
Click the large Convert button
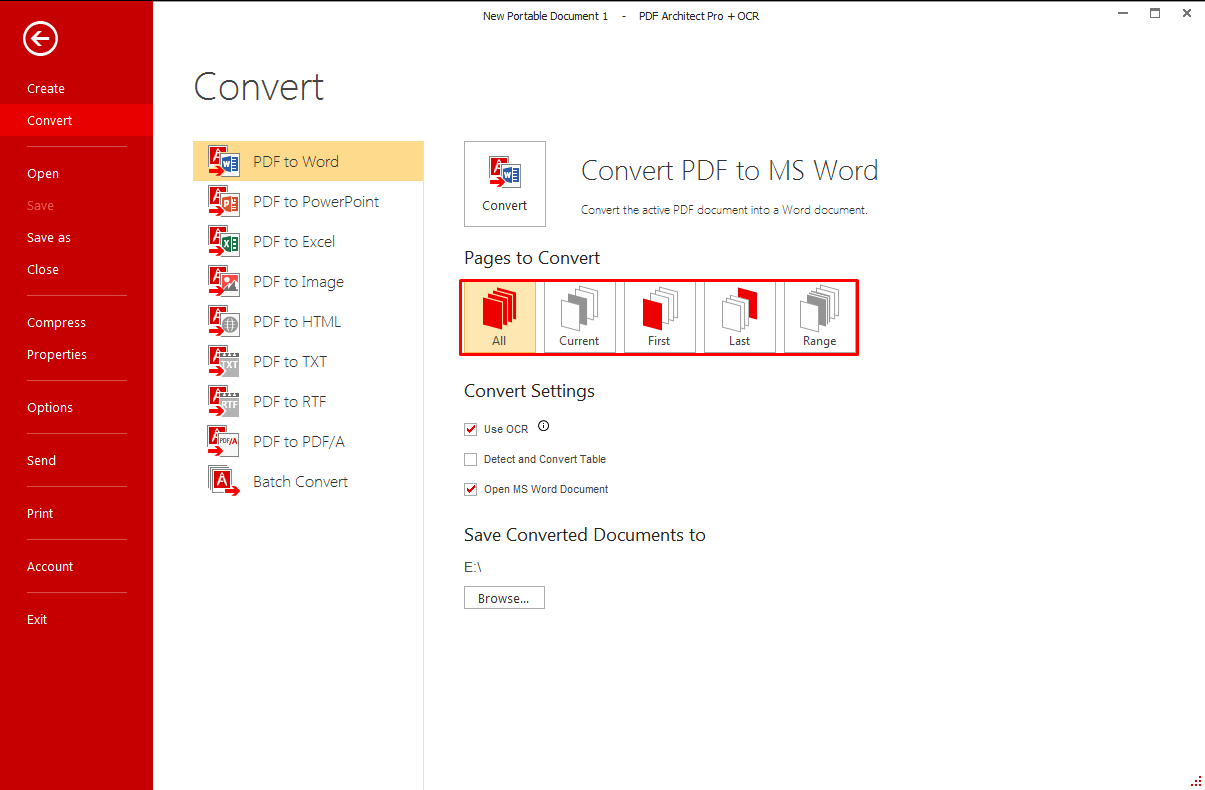point(505,184)
